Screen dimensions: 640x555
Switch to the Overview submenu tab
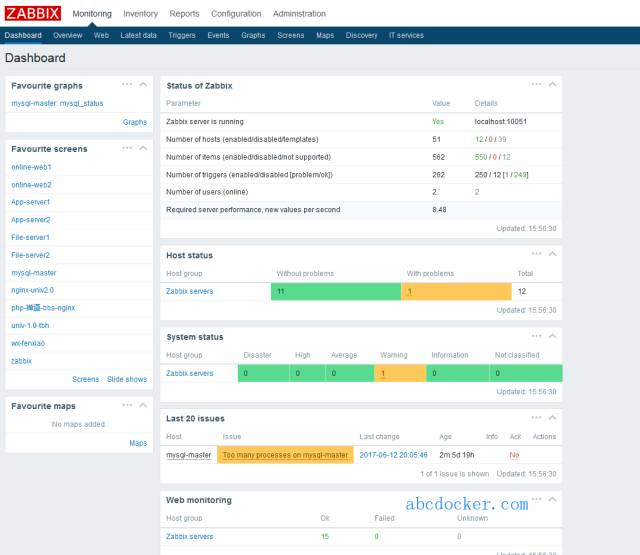pyautogui.click(x=68, y=35)
